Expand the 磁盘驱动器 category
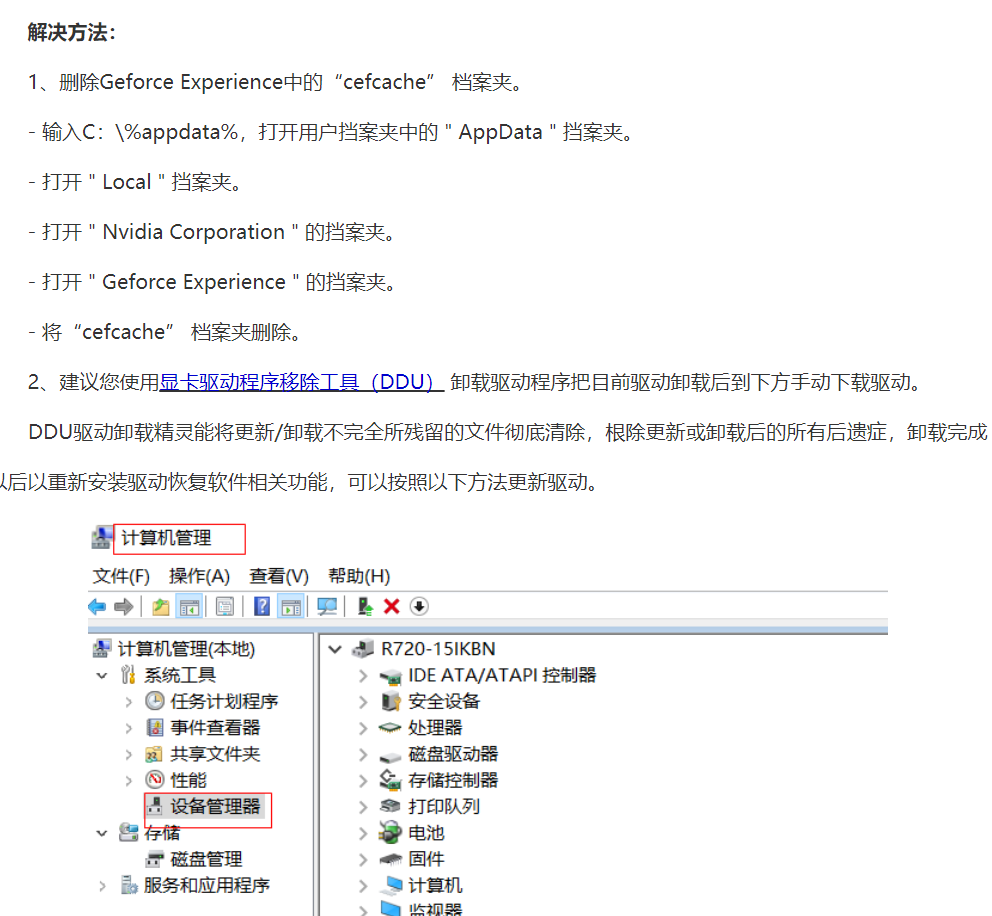The image size is (992, 916). [363, 754]
